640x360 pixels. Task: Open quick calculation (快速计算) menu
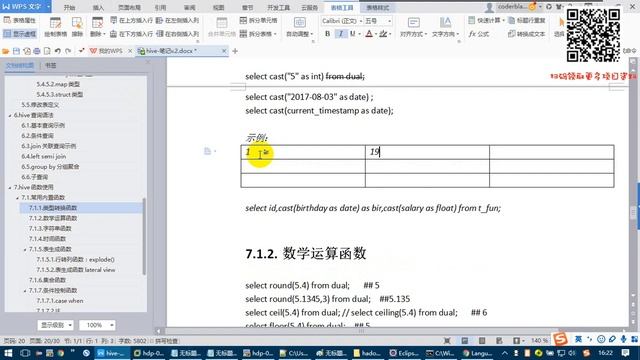(486, 20)
